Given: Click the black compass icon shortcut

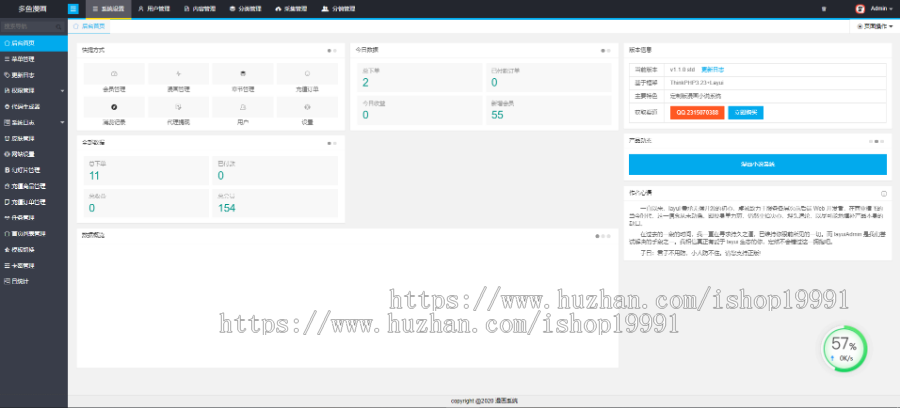Looking at the screenshot, I should (114, 107).
